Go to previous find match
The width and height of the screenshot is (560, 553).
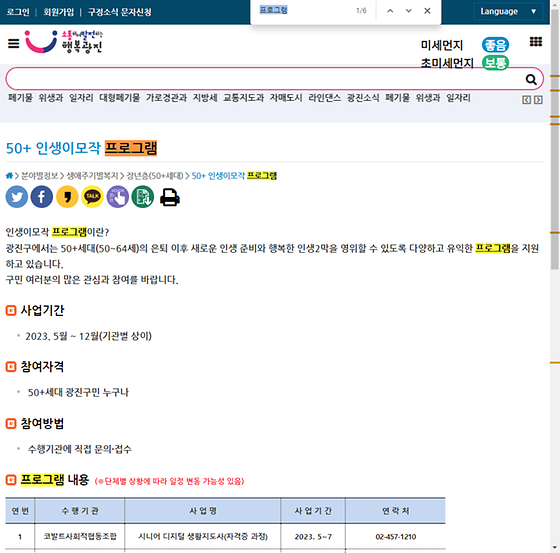tap(390, 11)
